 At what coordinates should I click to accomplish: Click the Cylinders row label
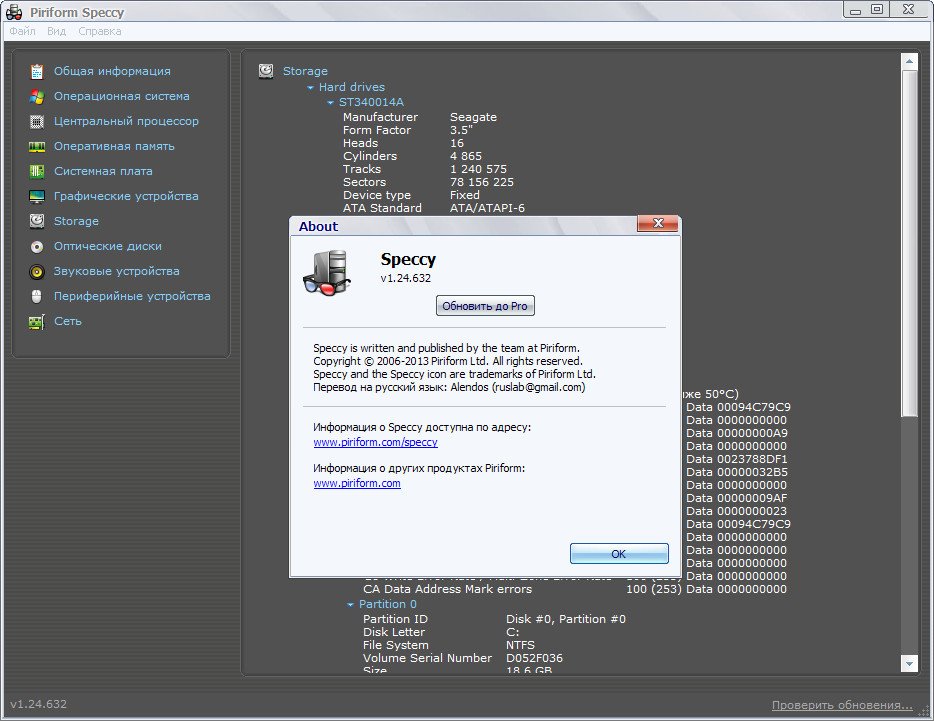(x=369, y=156)
